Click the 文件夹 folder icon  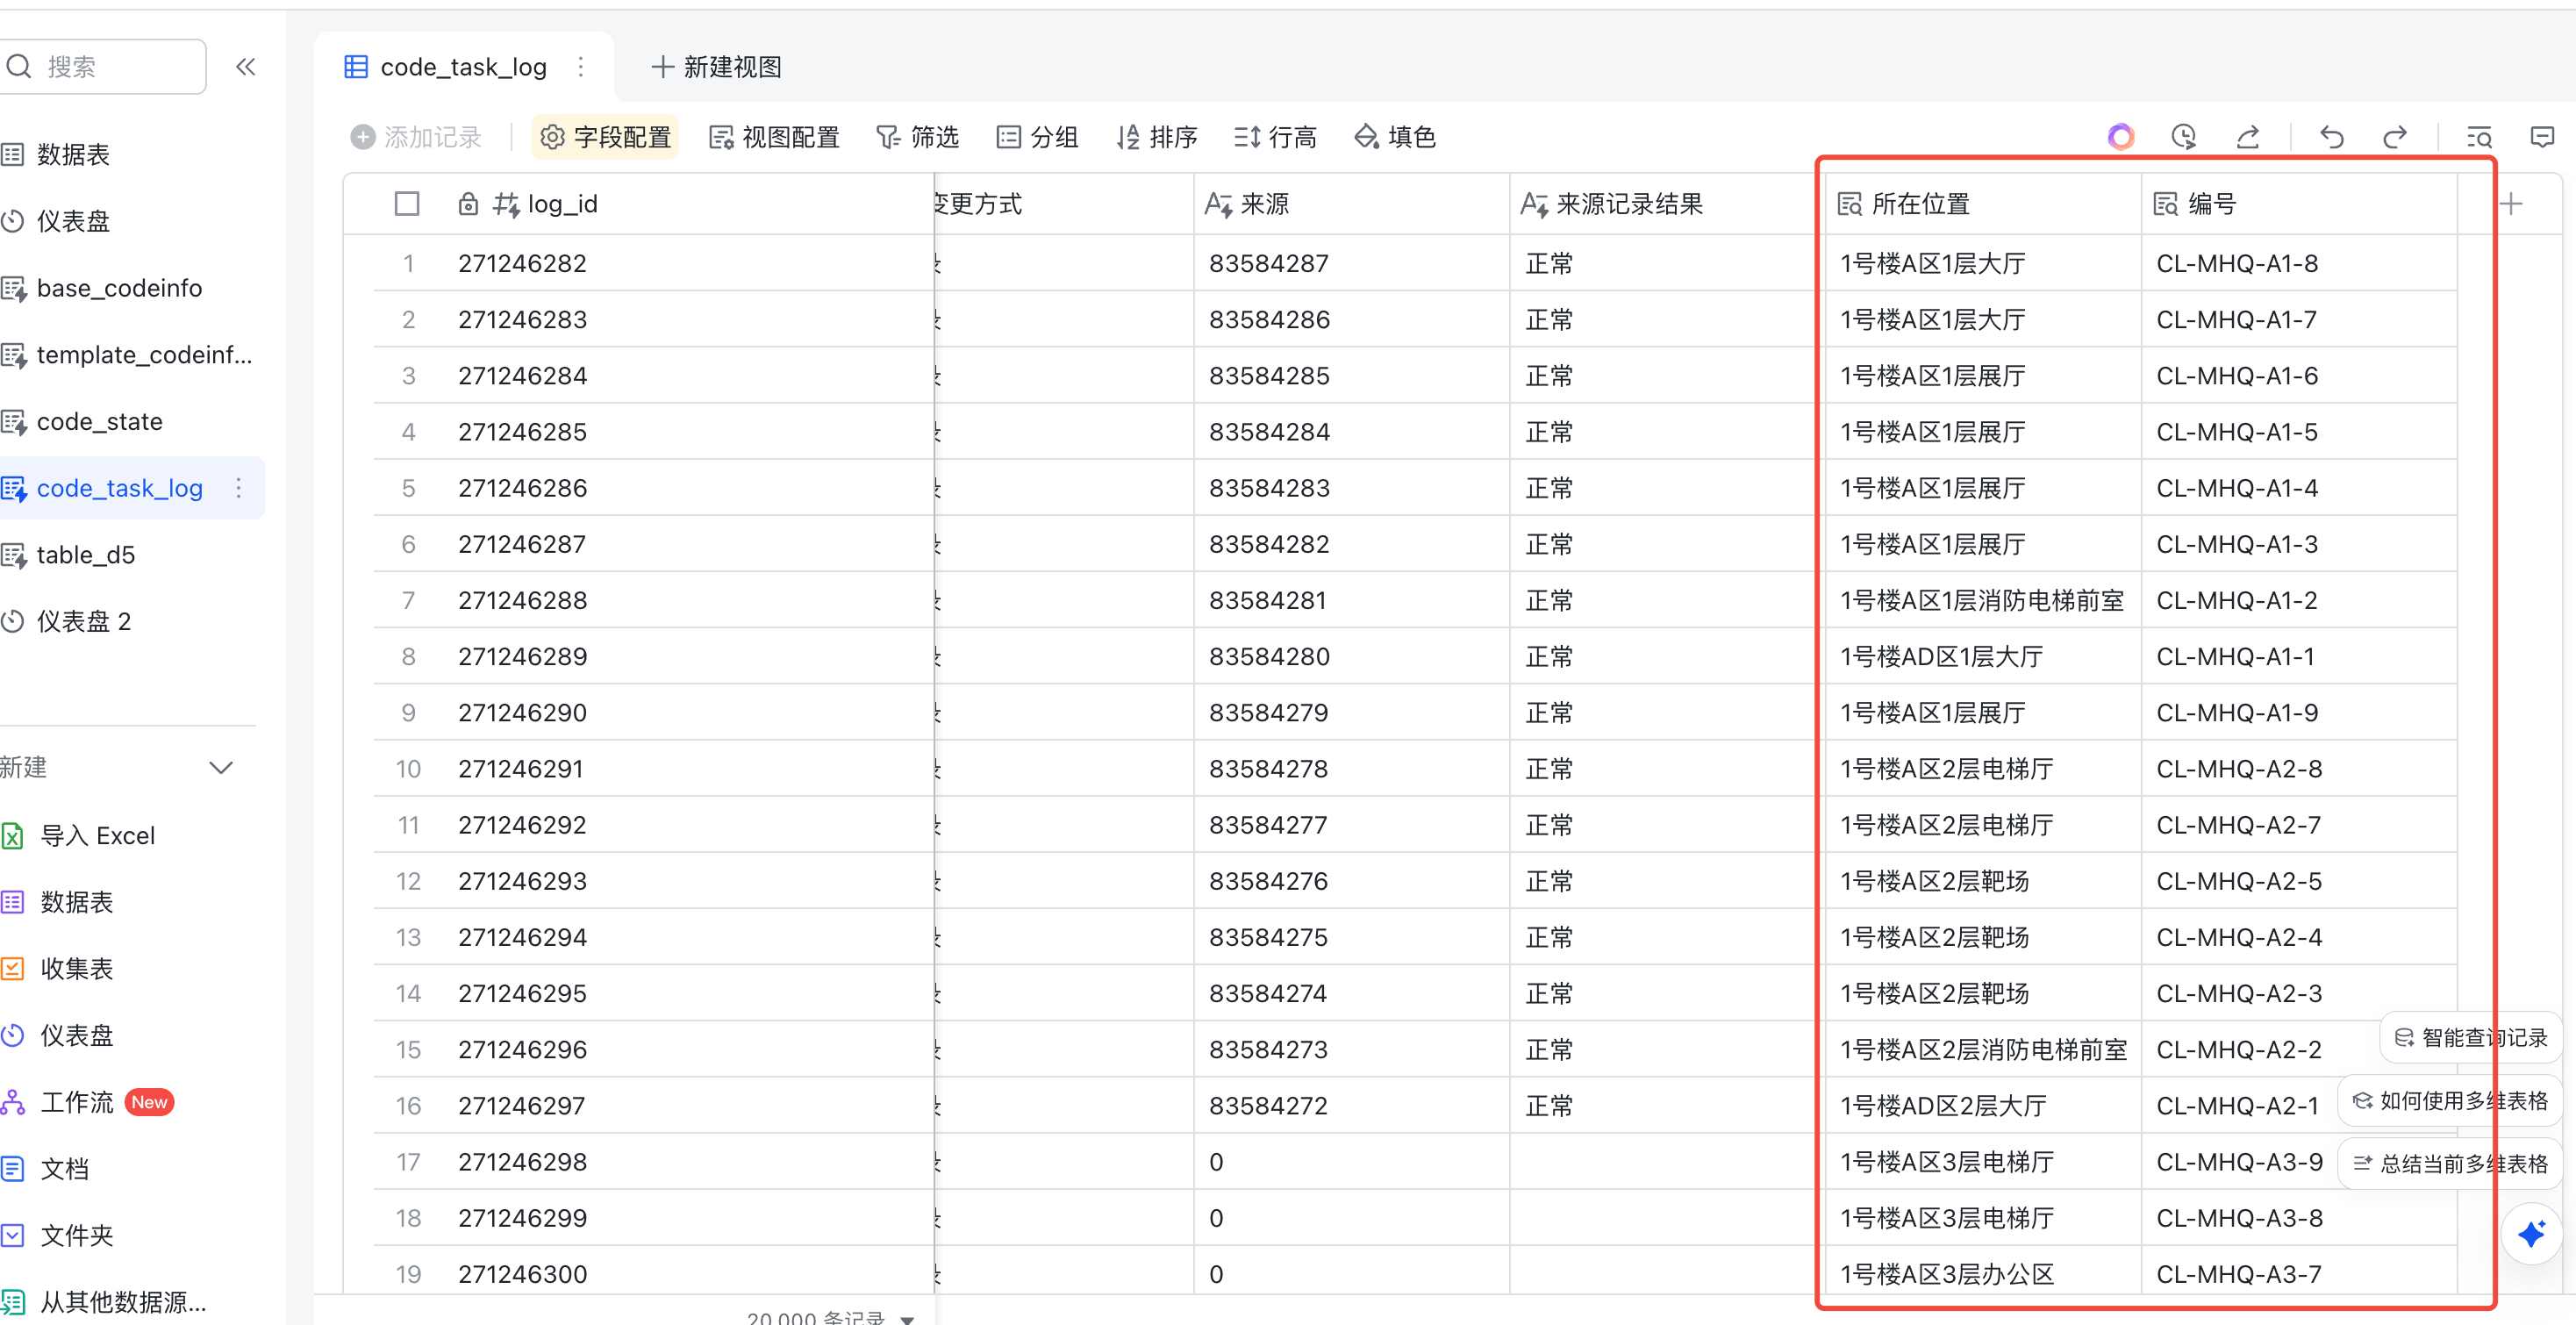[x=13, y=1235]
